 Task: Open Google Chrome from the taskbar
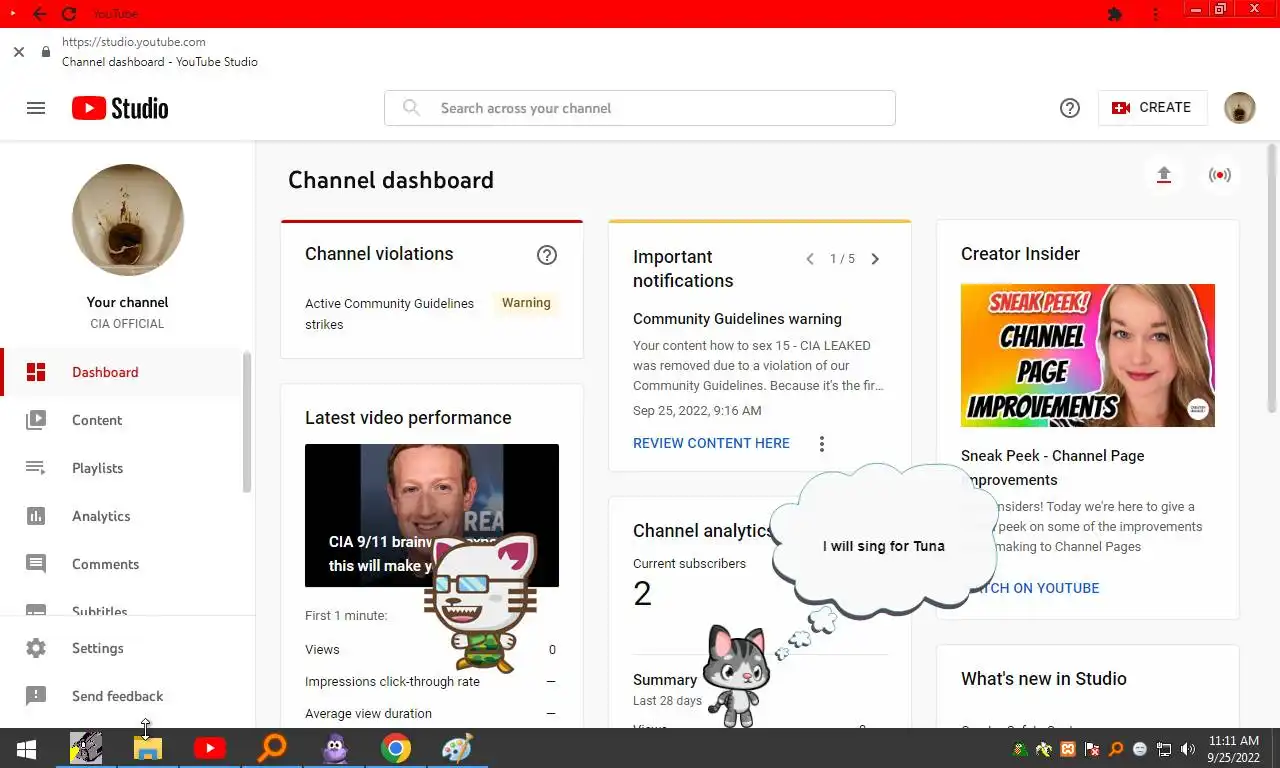[396, 748]
